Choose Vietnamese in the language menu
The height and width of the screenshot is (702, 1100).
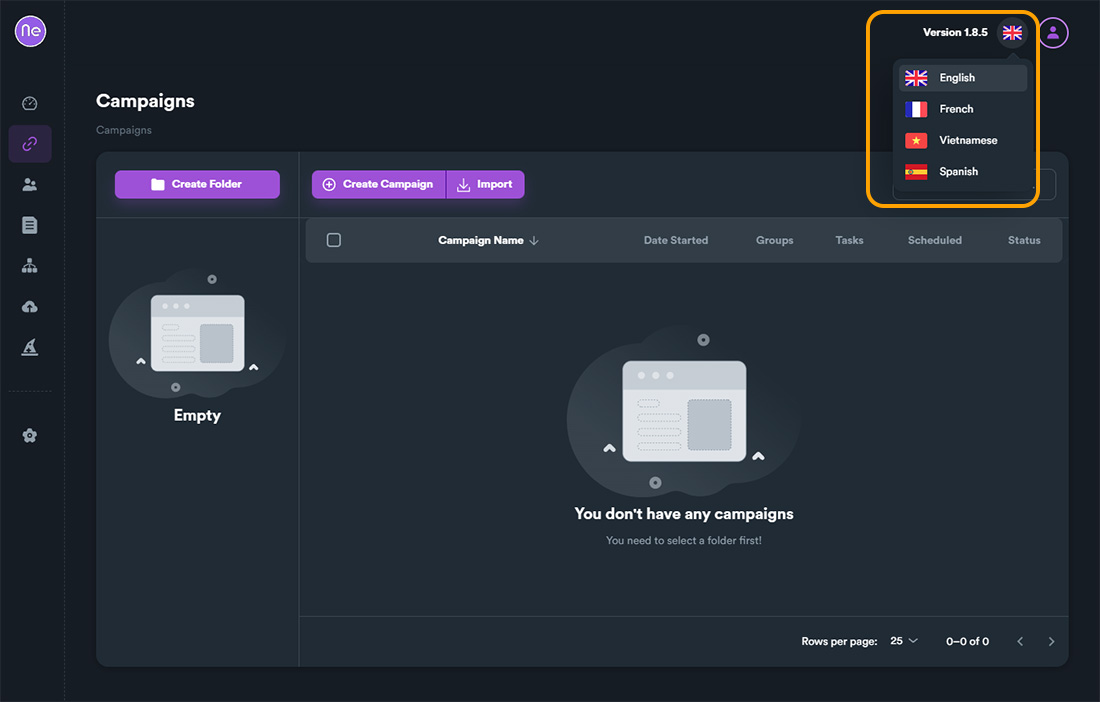click(967, 140)
